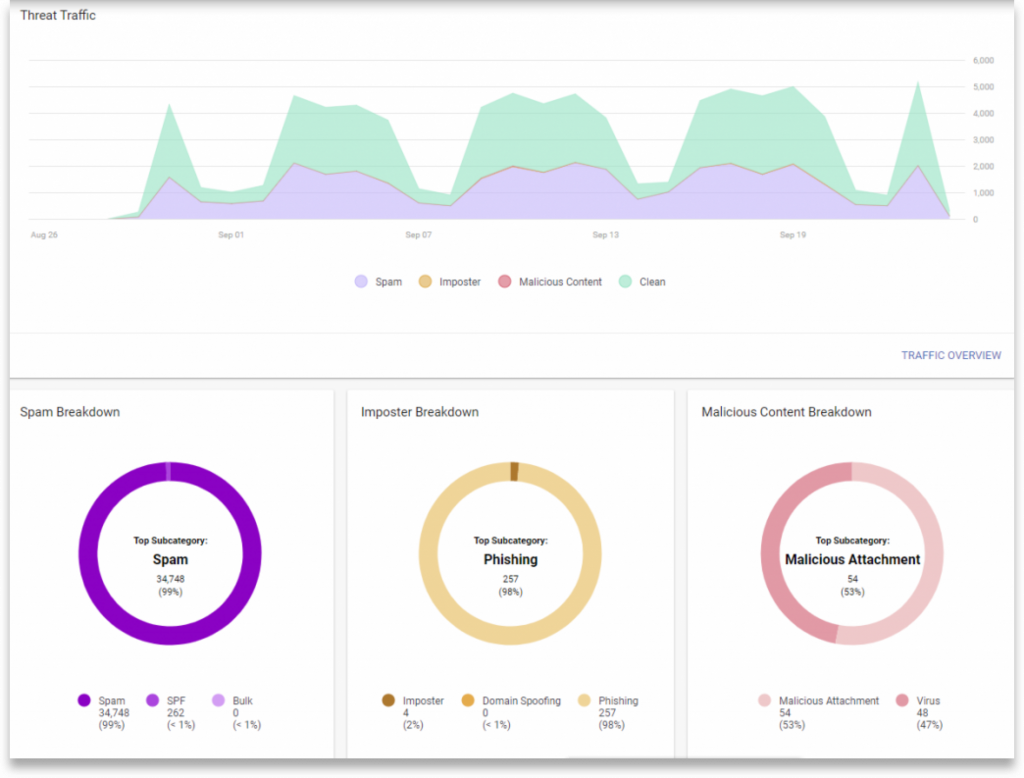1024x778 pixels.
Task: Click the 34,748 count inside Spam donut
Action: point(170,579)
